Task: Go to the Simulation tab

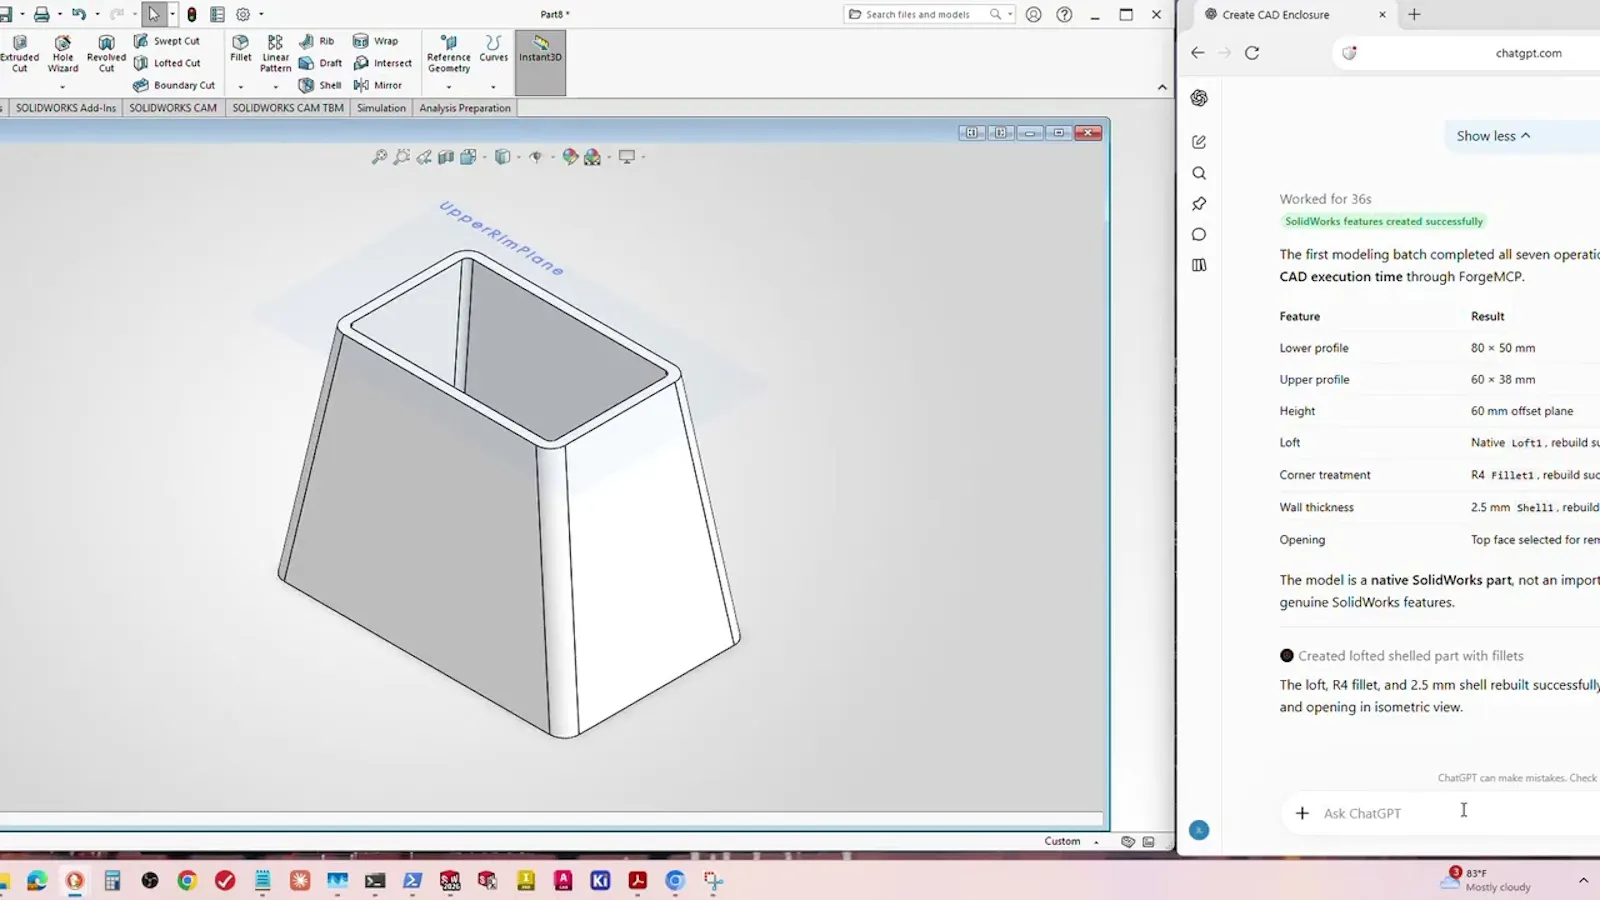Action: 381,108
